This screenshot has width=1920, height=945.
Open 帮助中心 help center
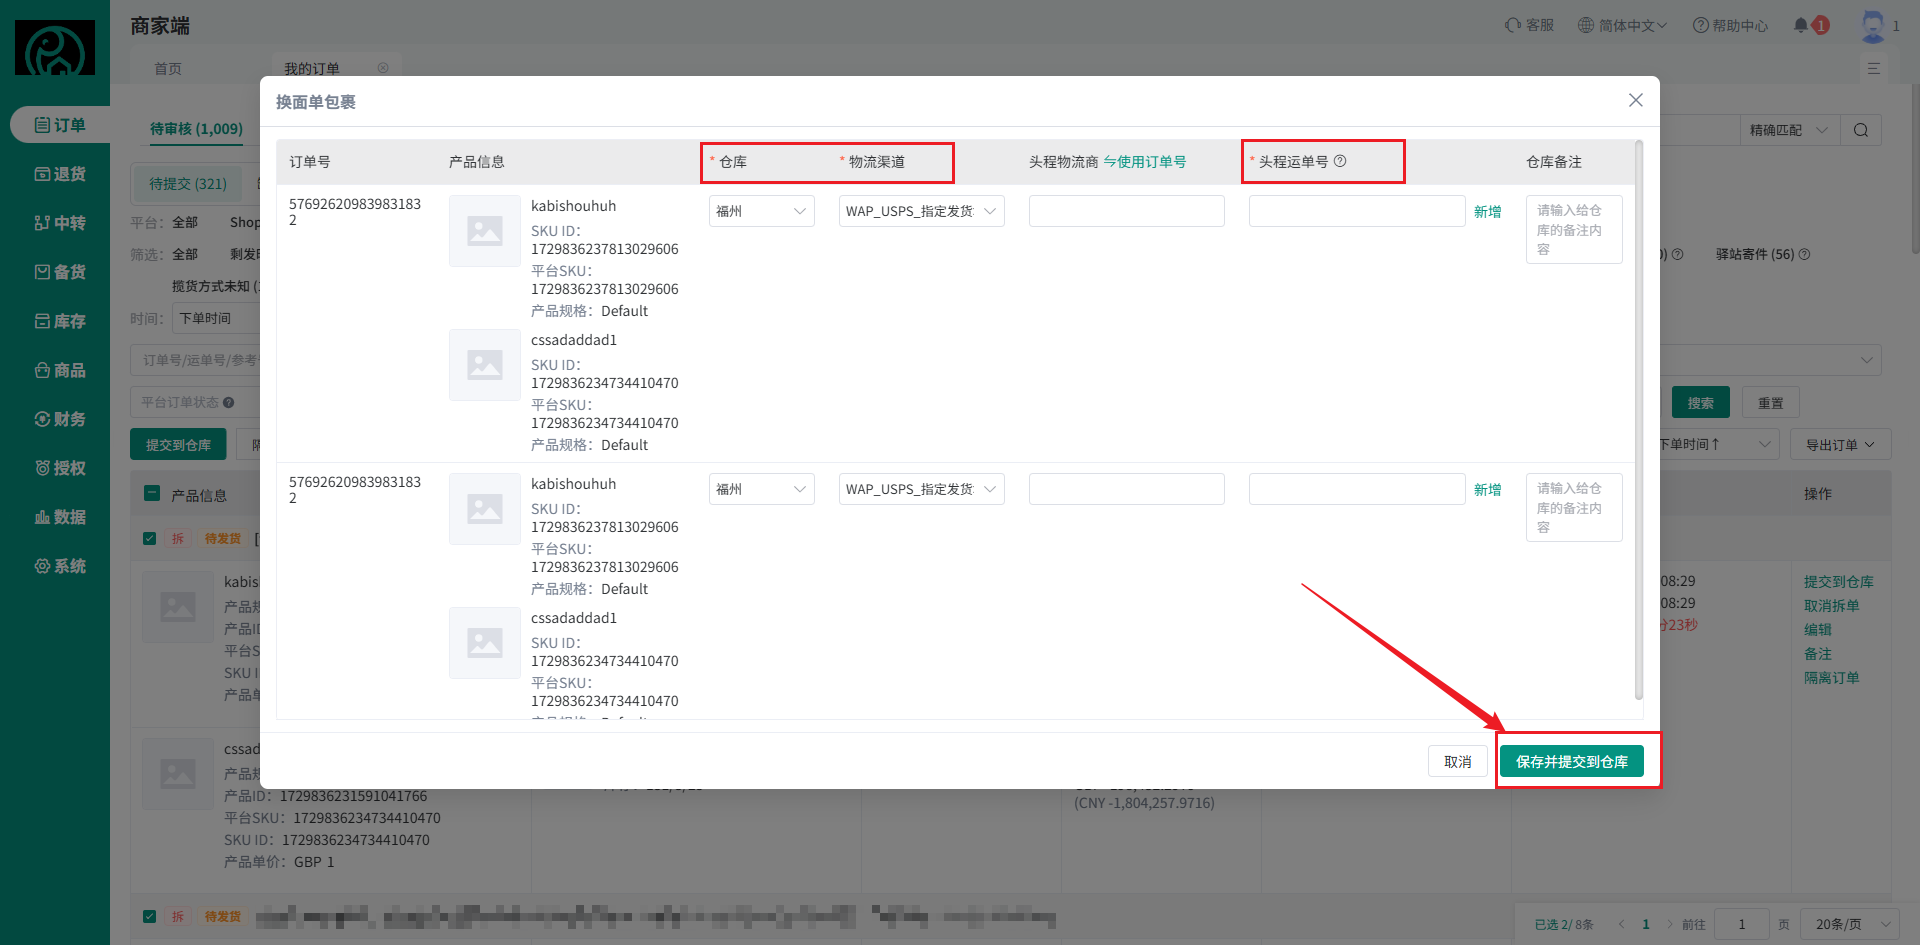click(x=1730, y=25)
